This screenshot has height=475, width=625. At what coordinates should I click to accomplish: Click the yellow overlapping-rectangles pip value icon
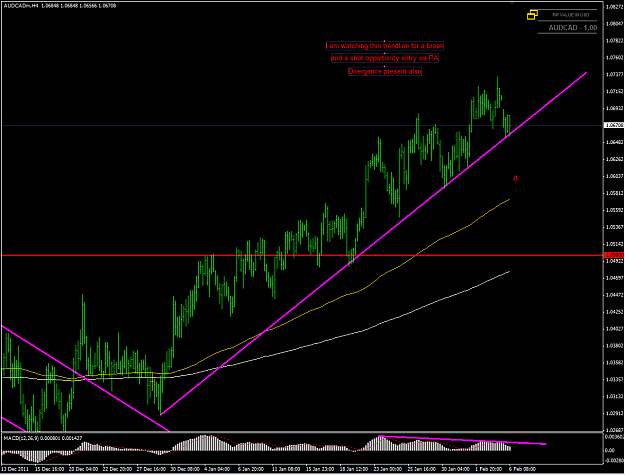(x=532, y=15)
